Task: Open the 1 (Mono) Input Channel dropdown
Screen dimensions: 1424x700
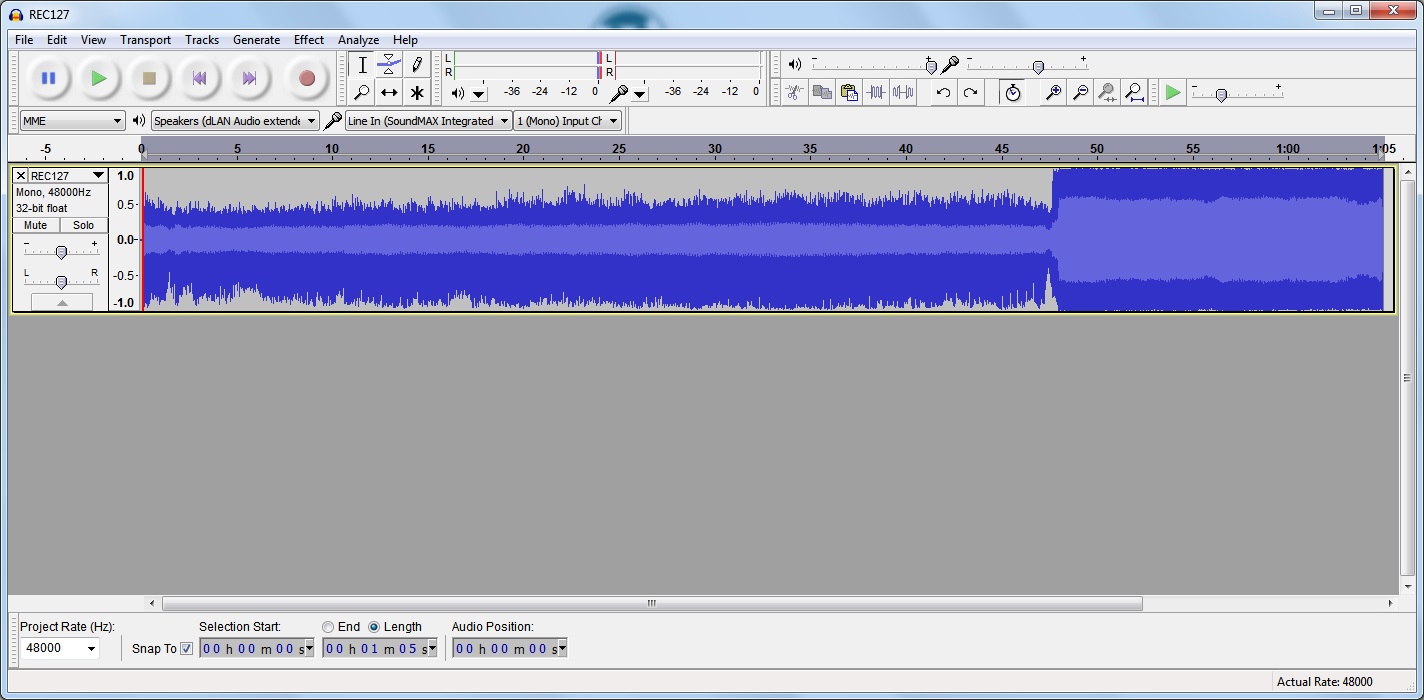Action: 568,121
